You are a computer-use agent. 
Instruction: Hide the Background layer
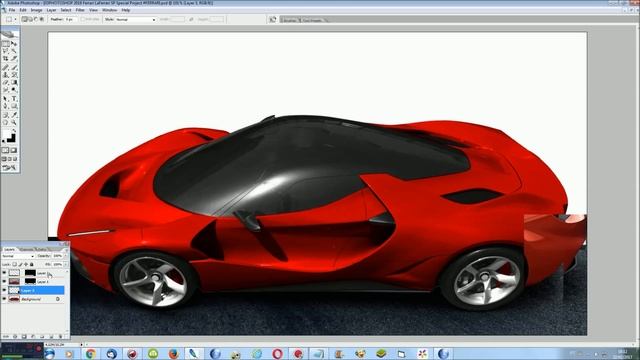(4, 299)
